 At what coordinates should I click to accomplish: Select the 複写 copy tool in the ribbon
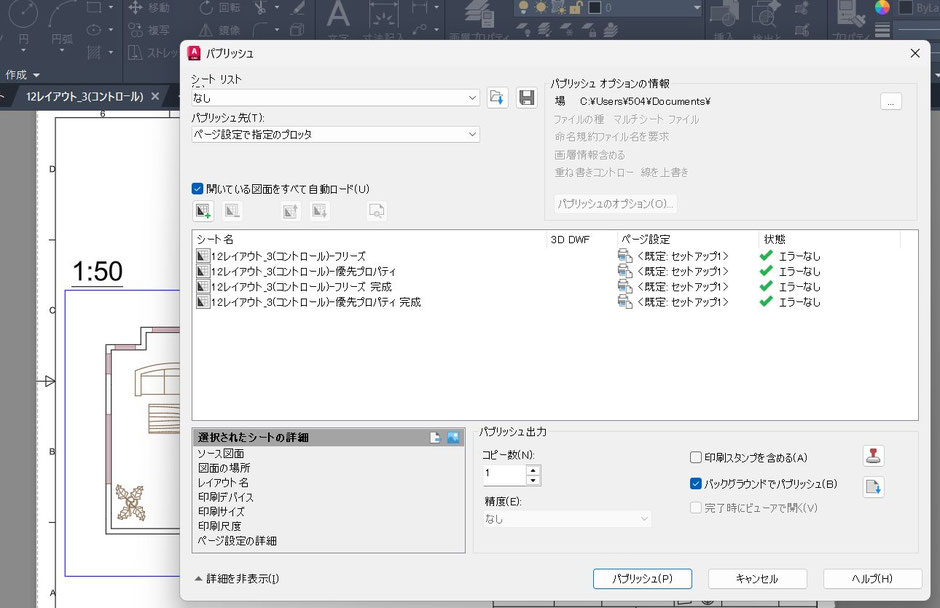pos(149,29)
